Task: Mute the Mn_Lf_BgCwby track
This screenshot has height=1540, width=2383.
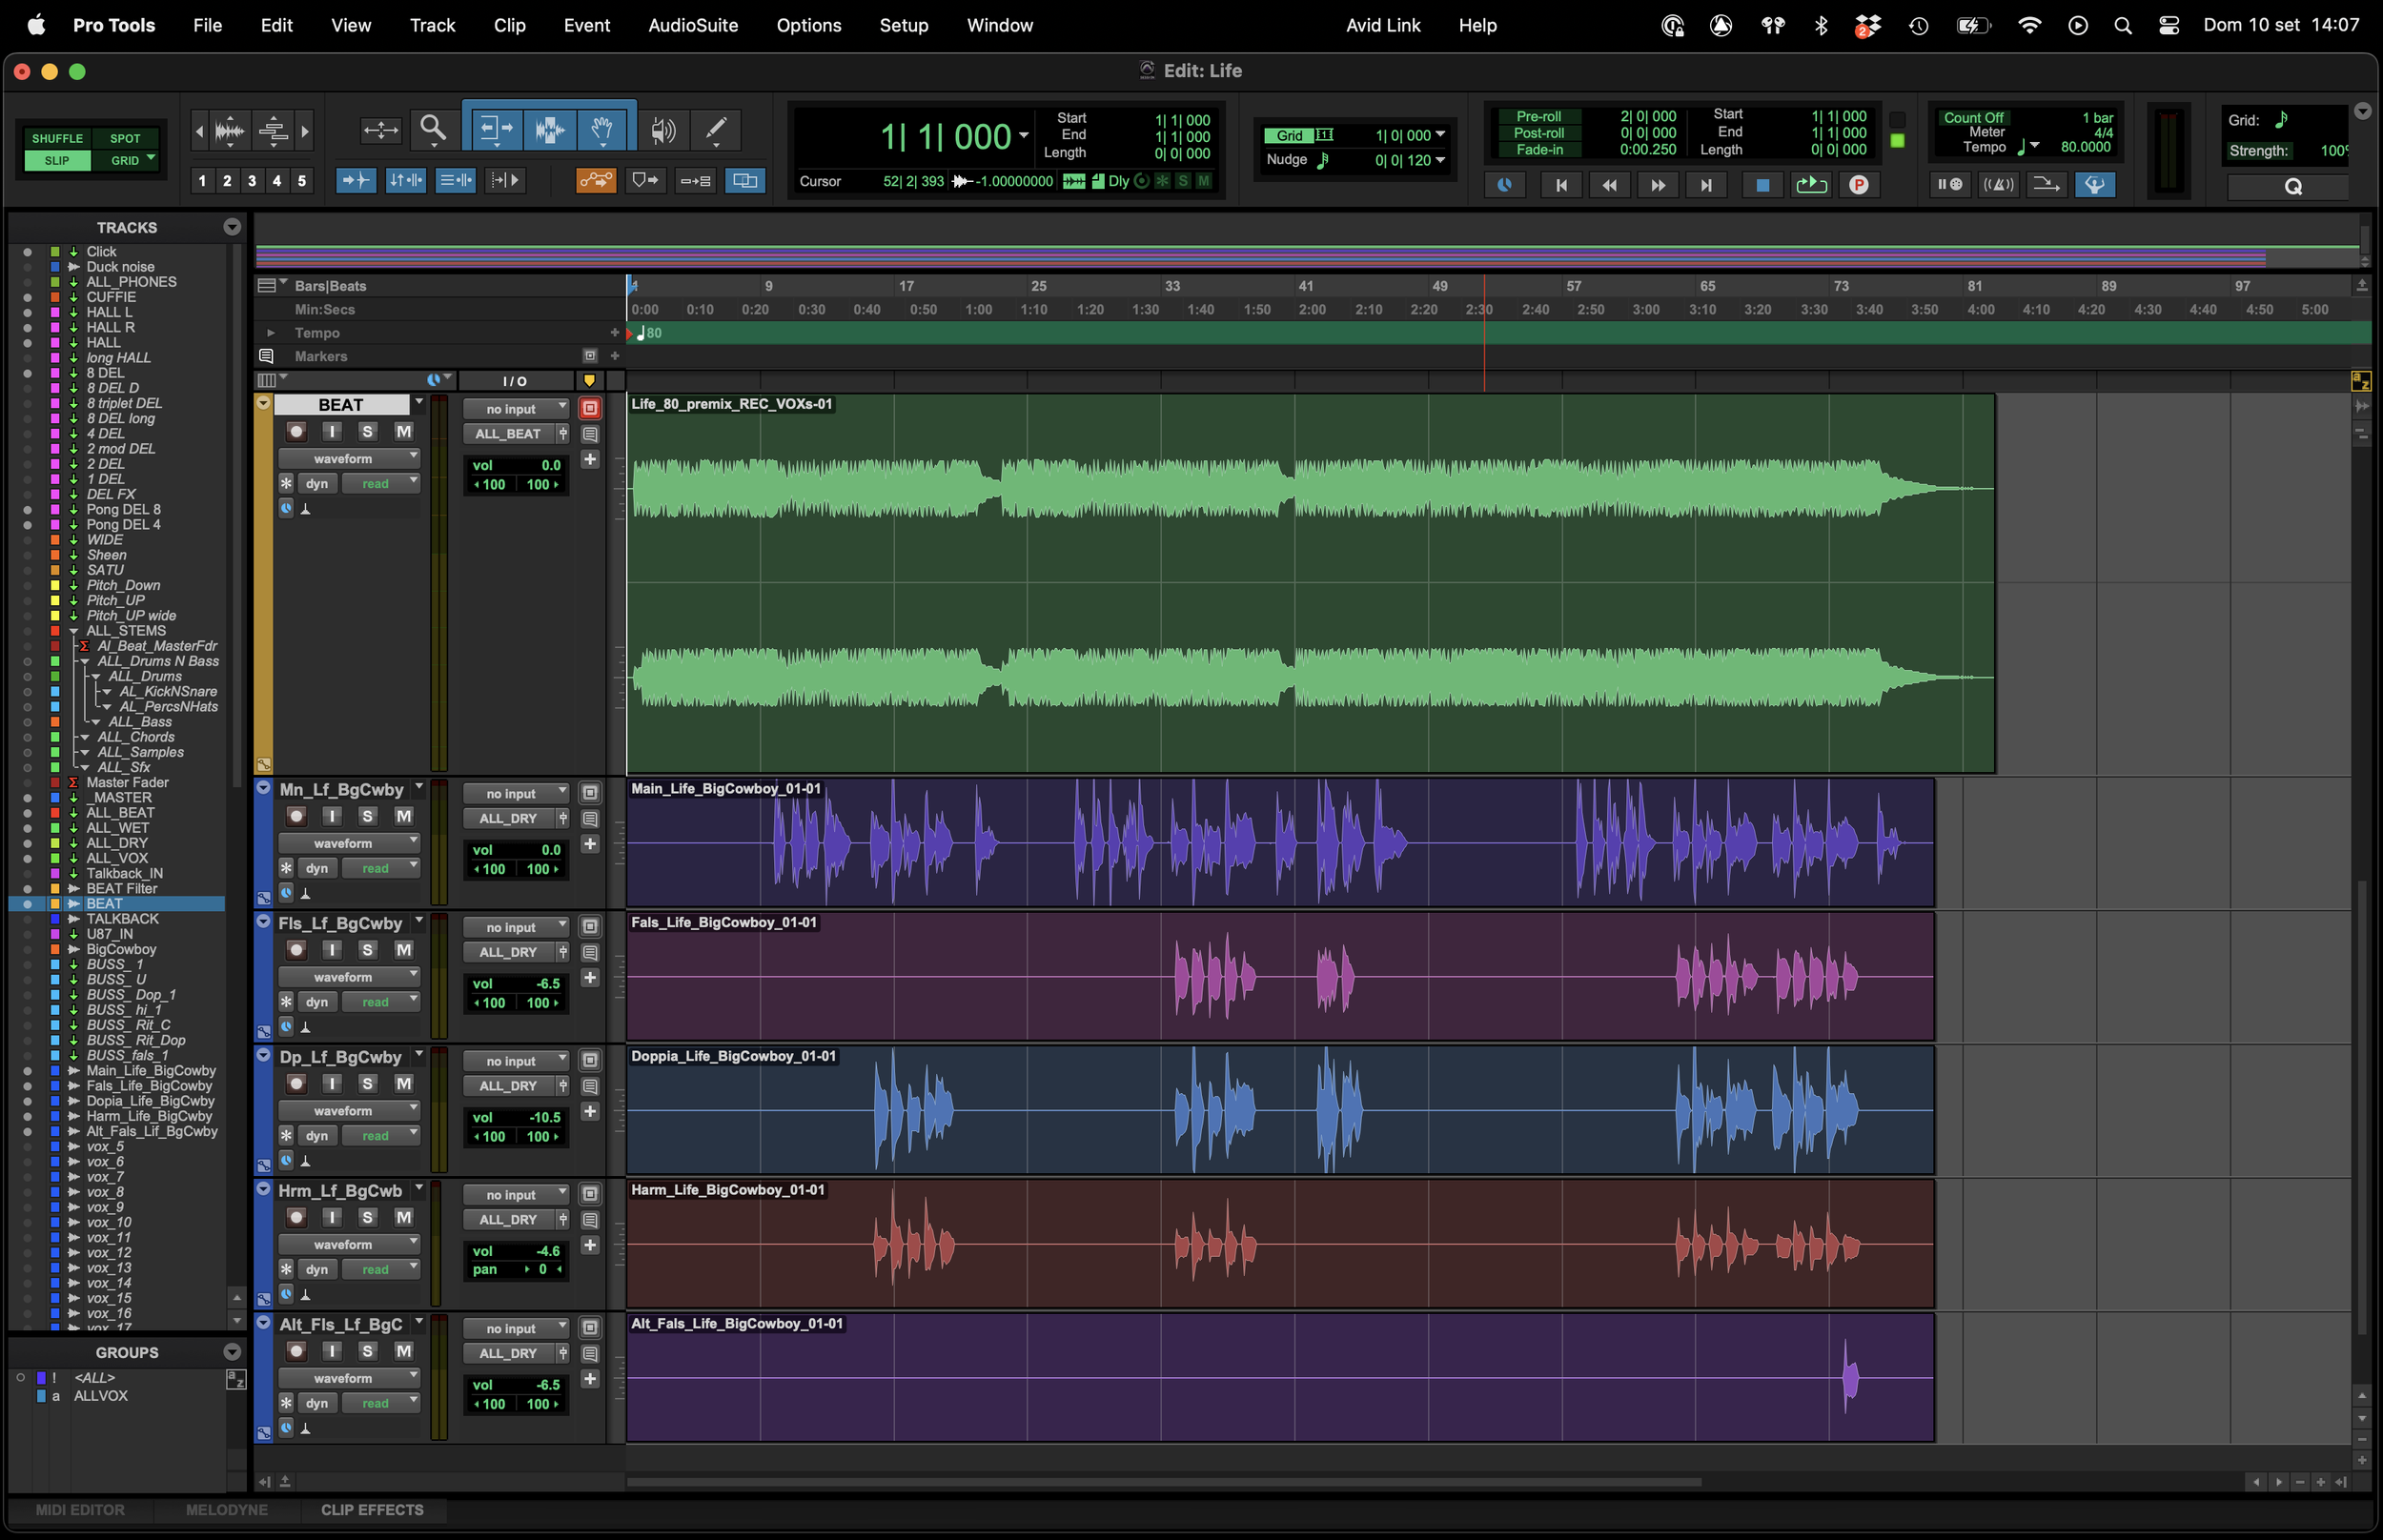Action: pos(403,816)
